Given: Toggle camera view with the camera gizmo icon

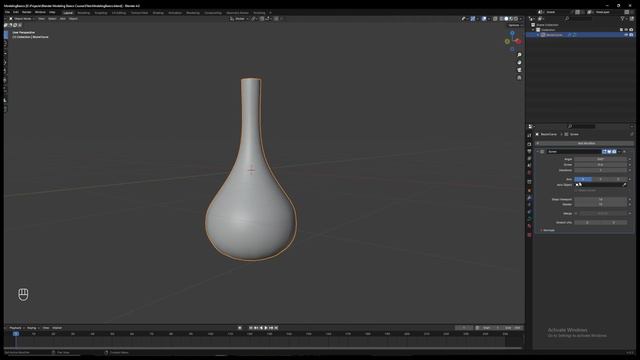Looking at the screenshot, I should coord(519,70).
